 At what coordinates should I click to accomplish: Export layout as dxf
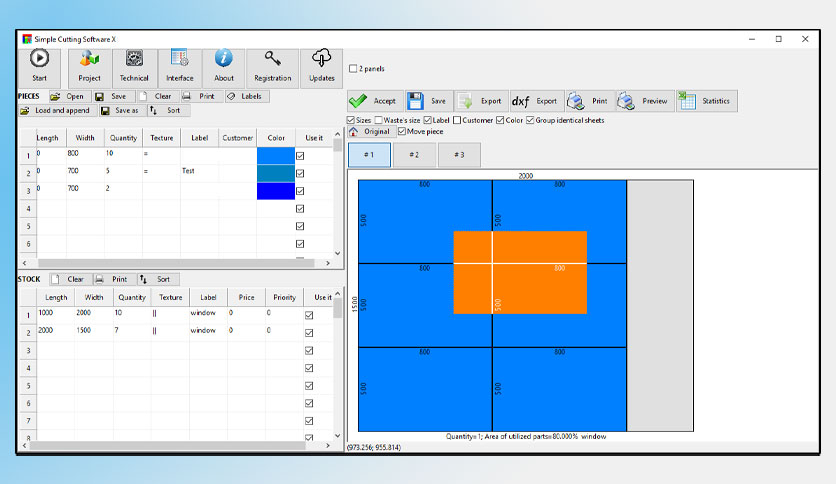[x=536, y=101]
